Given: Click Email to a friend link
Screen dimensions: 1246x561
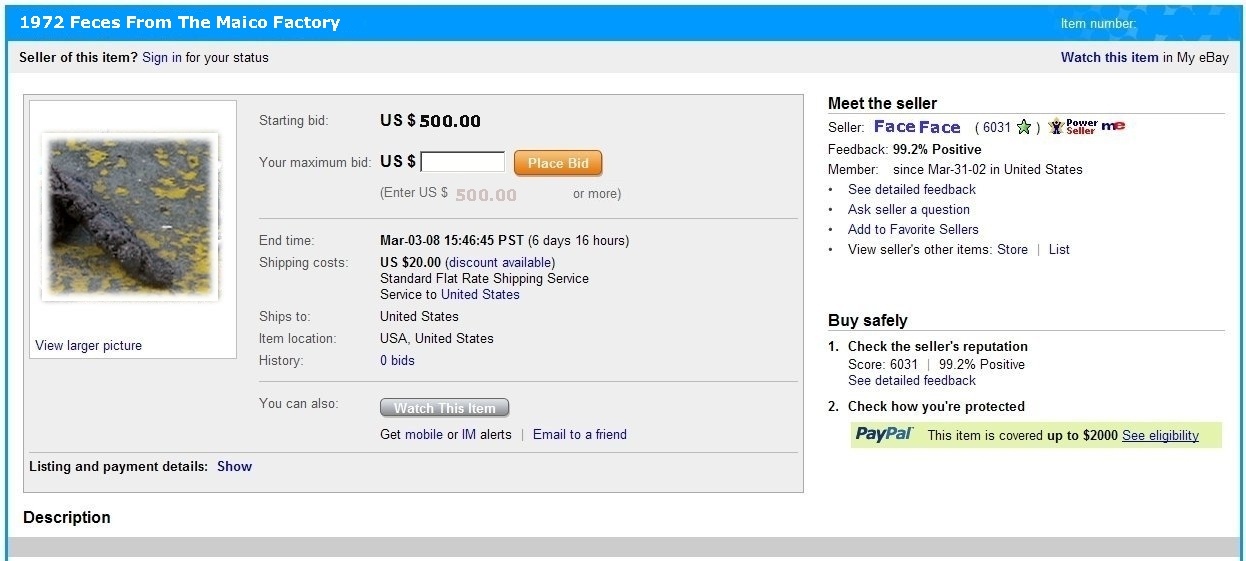Looking at the screenshot, I should point(580,434).
